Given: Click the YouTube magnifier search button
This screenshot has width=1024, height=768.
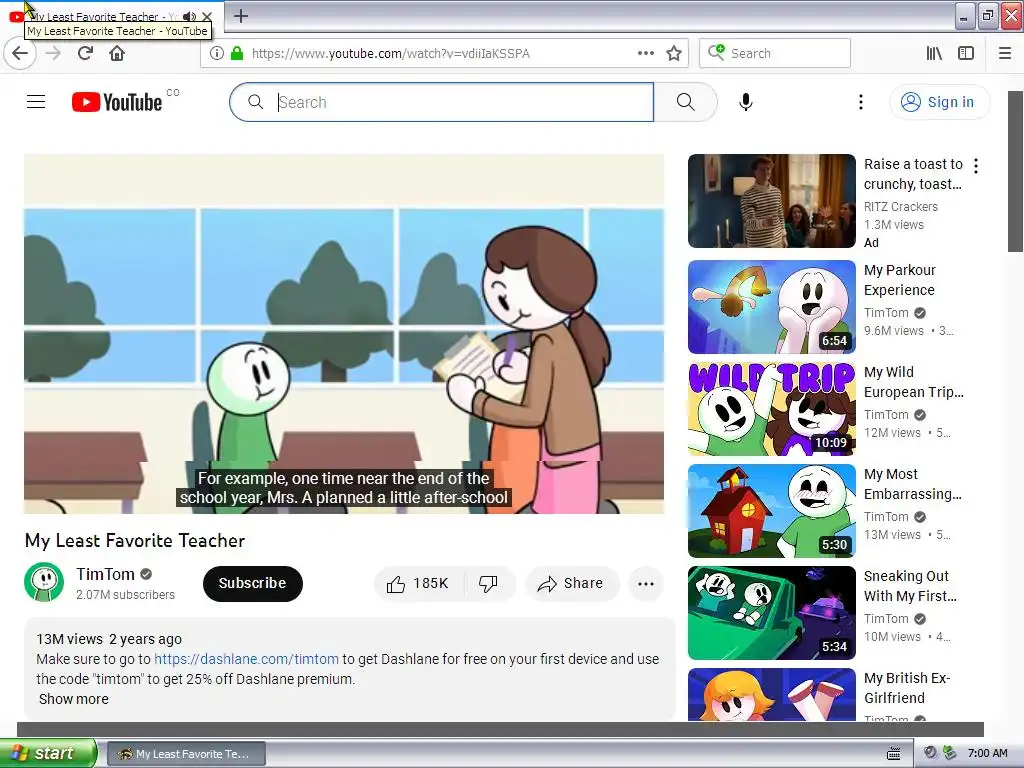Looking at the screenshot, I should click(x=686, y=102).
